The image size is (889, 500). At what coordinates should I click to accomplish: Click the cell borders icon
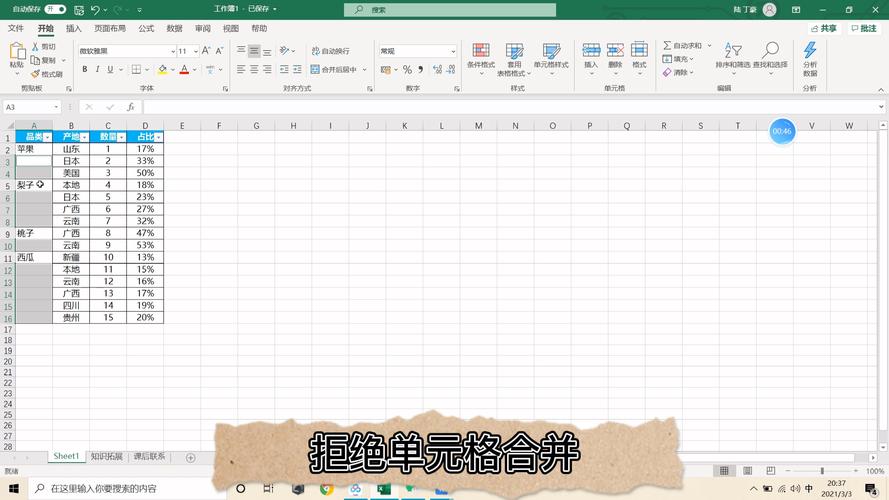(136, 69)
